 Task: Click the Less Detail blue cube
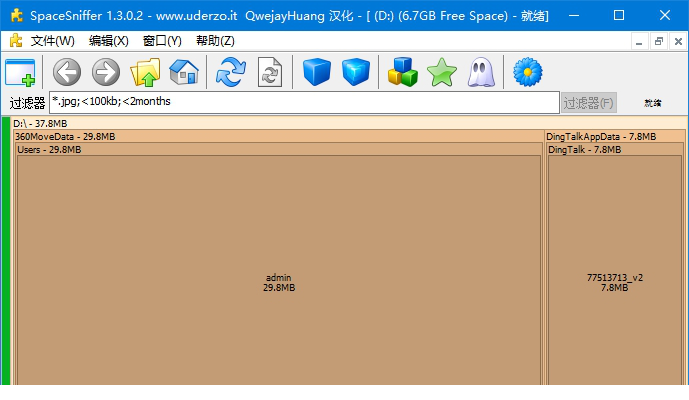(317, 72)
